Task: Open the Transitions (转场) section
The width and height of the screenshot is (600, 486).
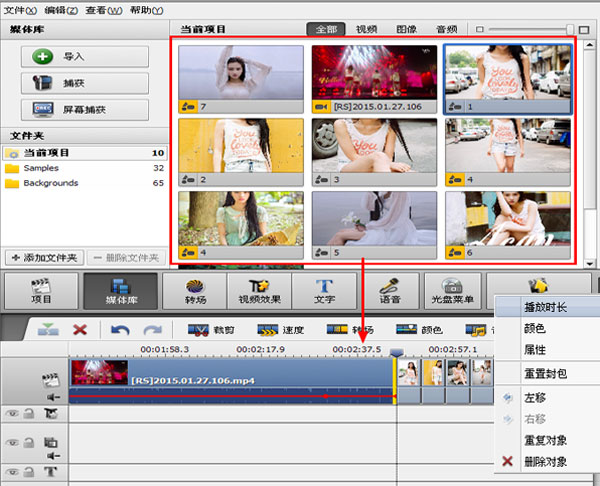Action: coord(195,291)
